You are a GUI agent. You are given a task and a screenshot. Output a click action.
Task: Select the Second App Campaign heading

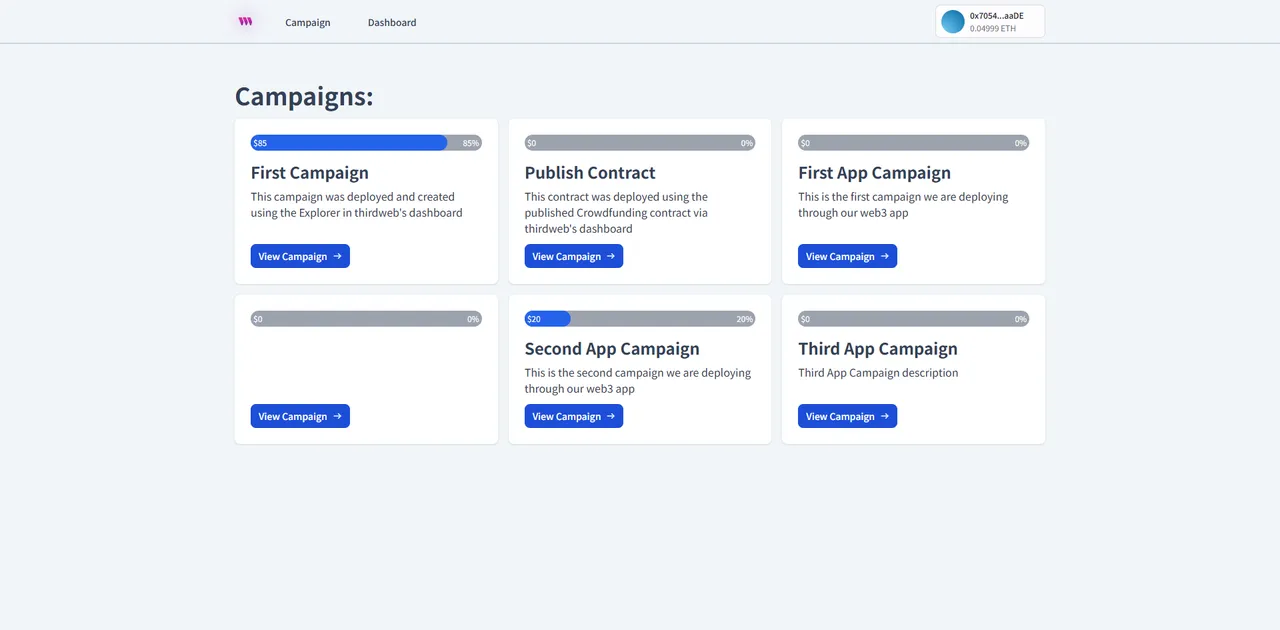click(x=612, y=349)
